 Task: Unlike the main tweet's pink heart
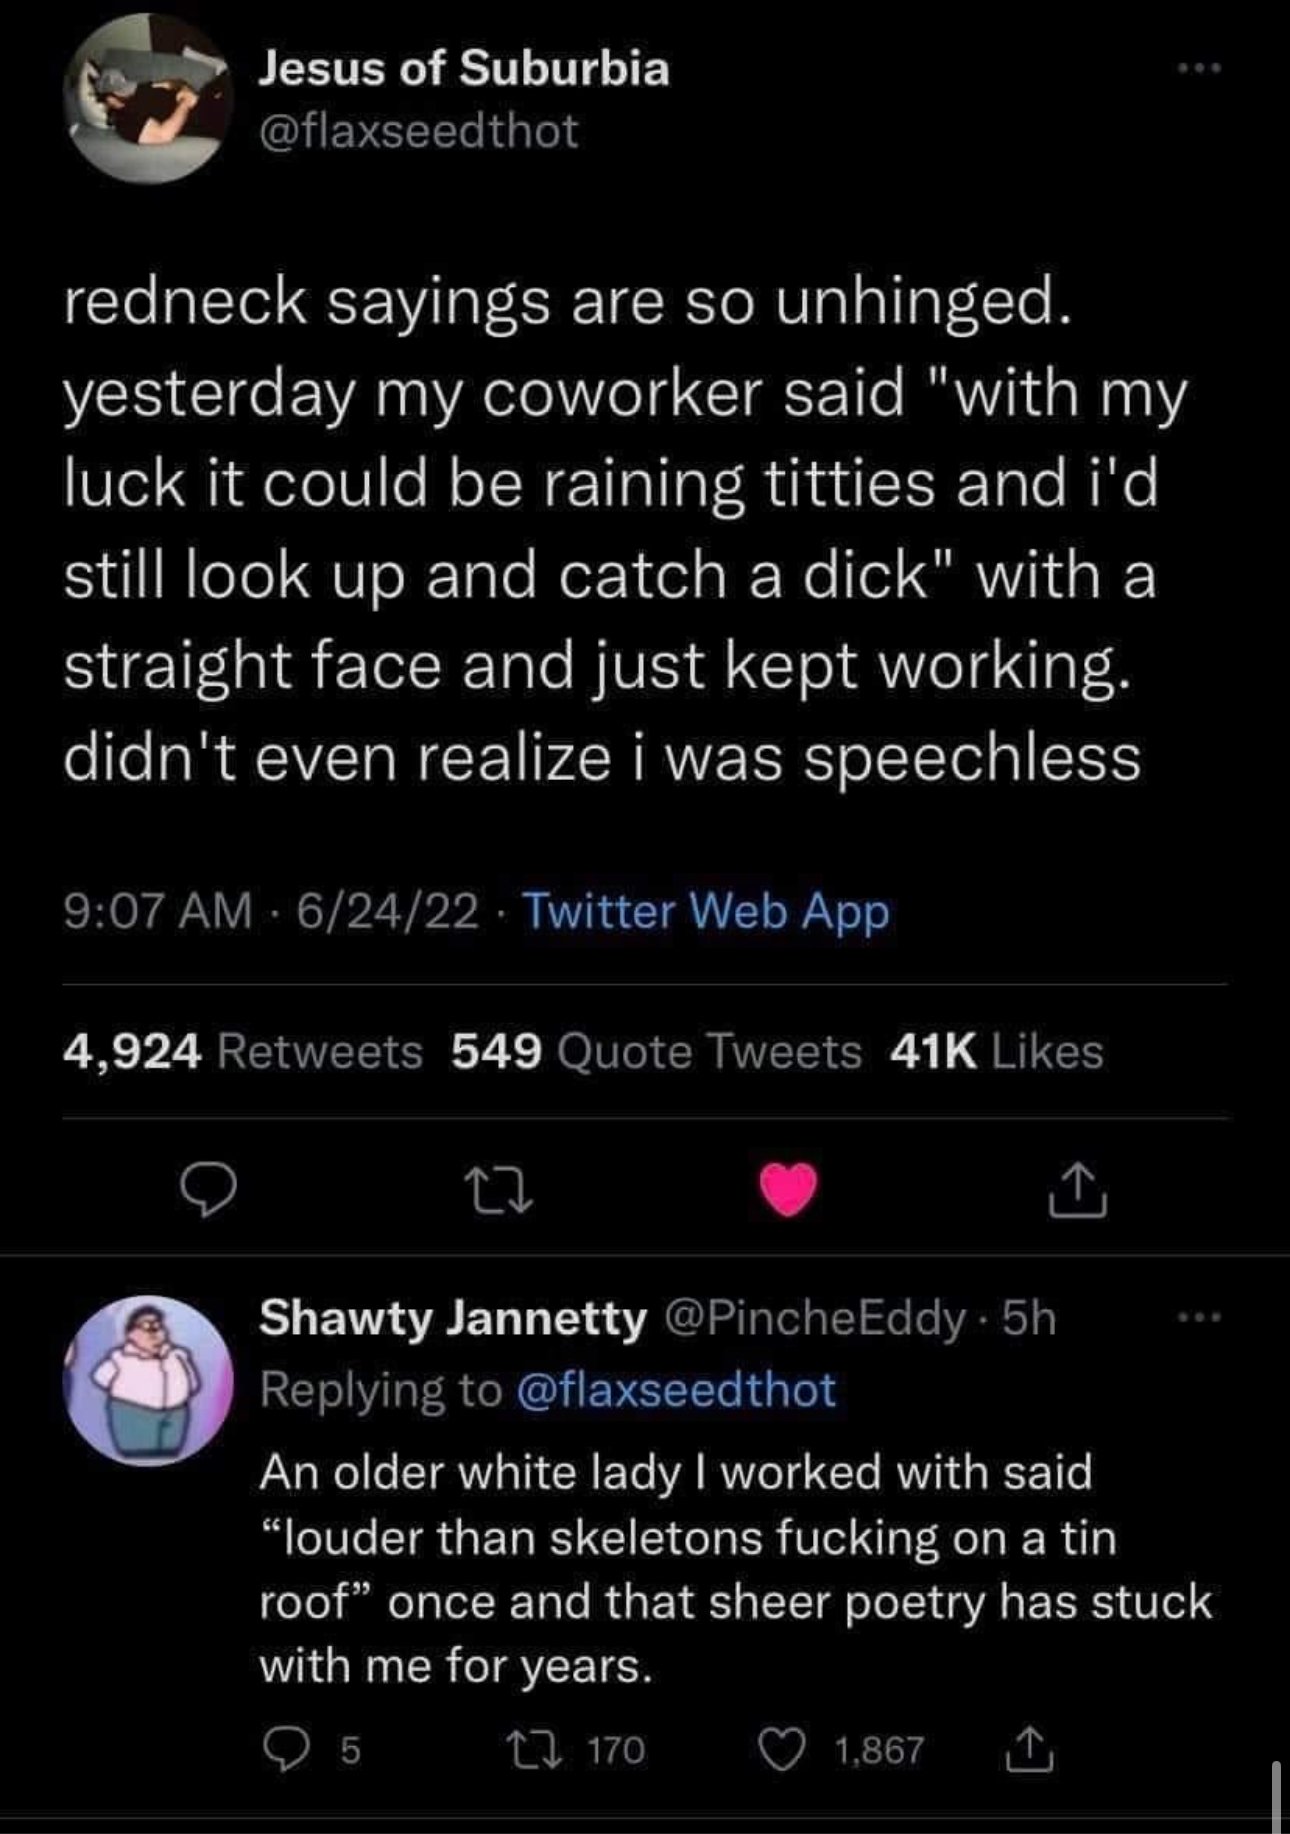pyautogui.click(x=788, y=1190)
